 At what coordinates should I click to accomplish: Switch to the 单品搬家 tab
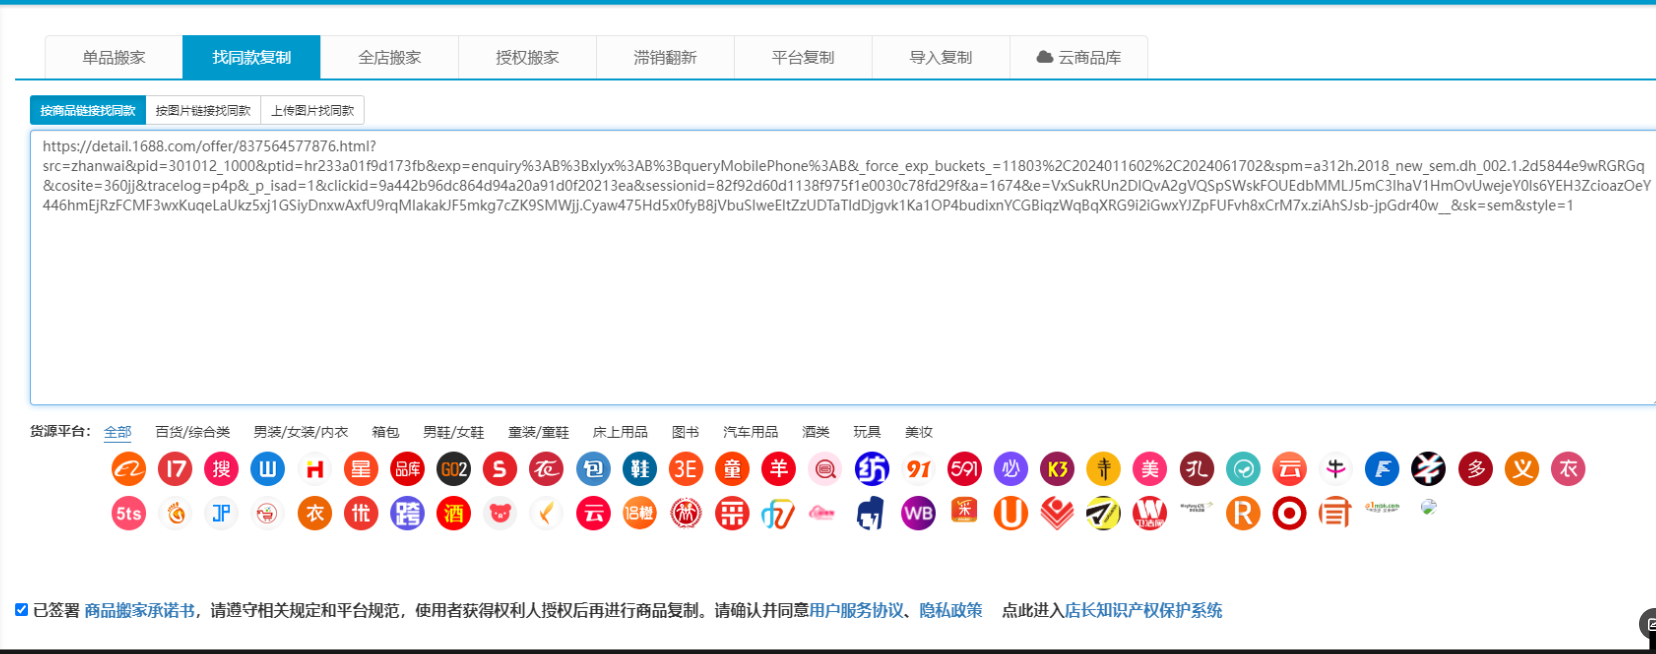[114, 57]
